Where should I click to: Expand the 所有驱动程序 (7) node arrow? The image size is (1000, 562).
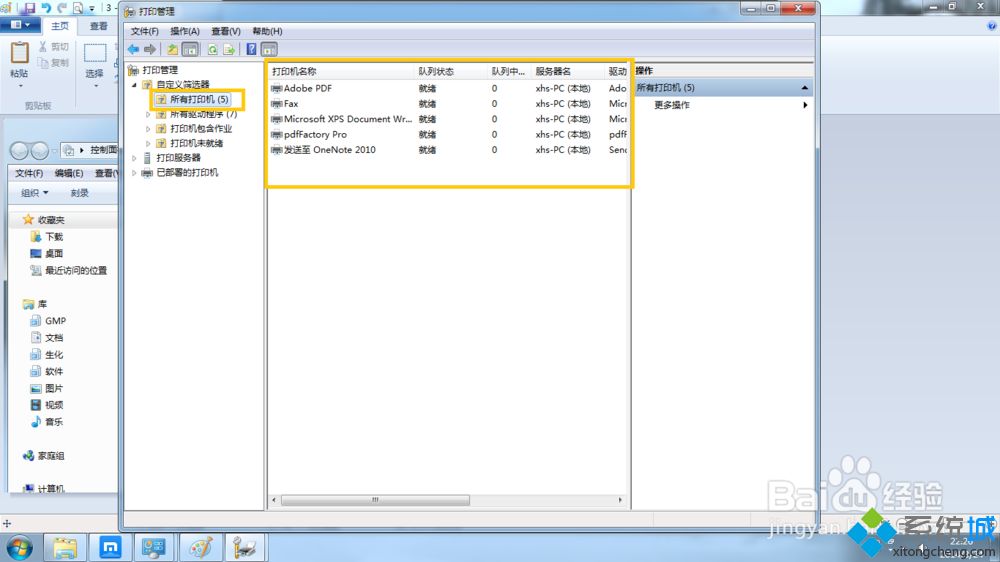point(148,114)
